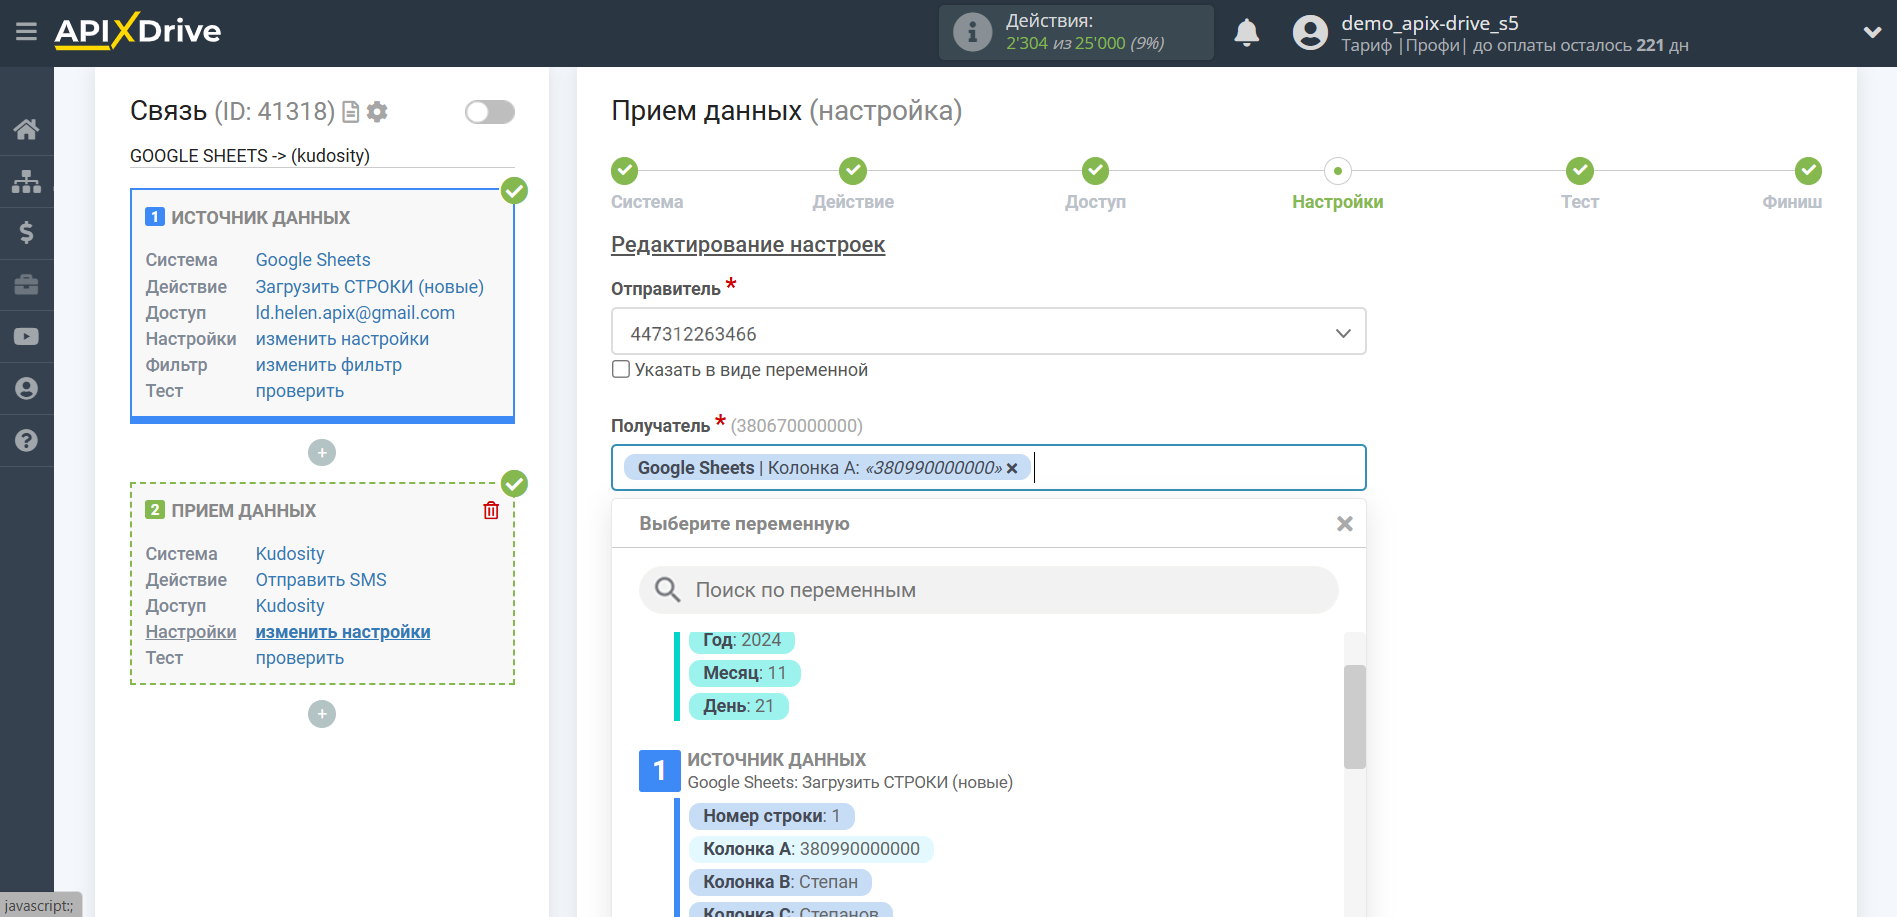Image resolution: width=1897 pixels, height=917 pixels.
Task: Open the help question mark icon
Action: 26,441
